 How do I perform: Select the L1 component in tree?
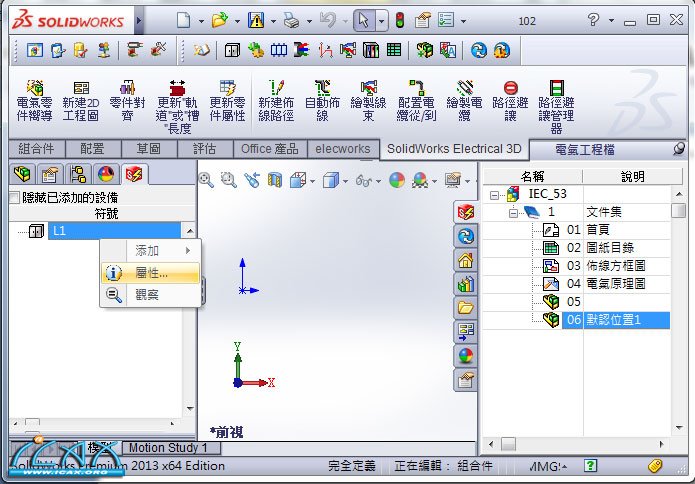[x=114, y=231]
